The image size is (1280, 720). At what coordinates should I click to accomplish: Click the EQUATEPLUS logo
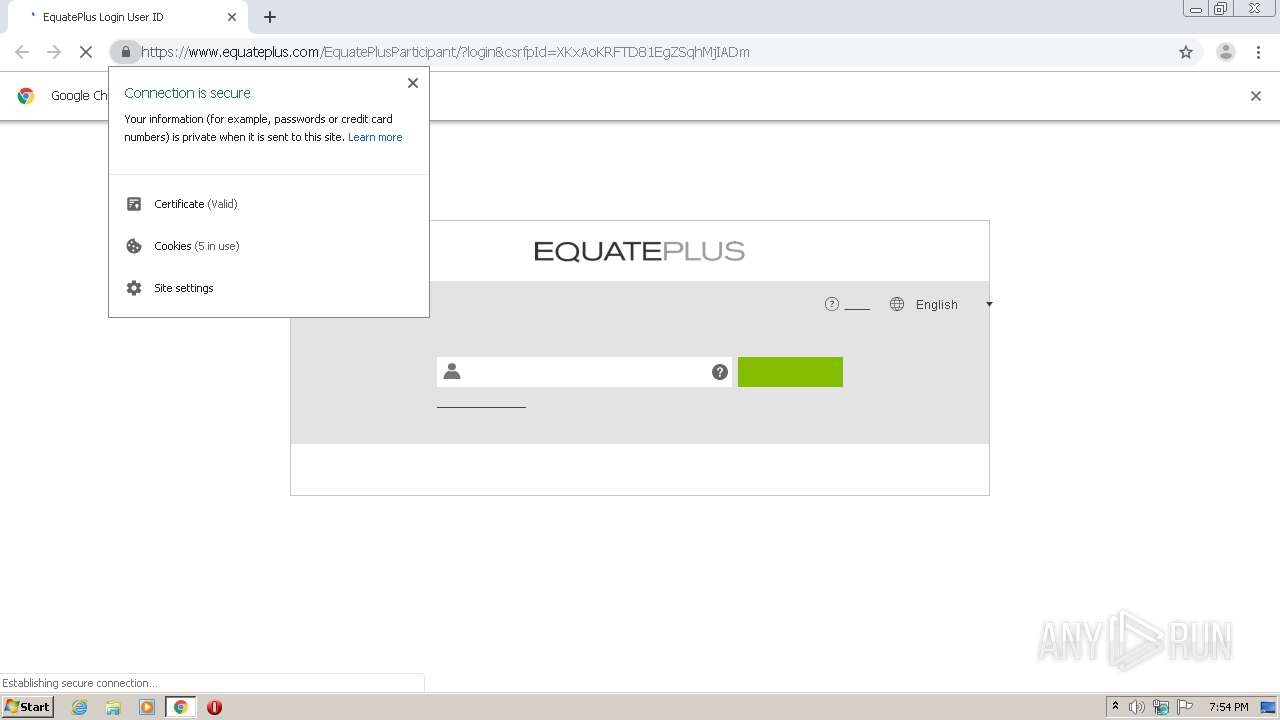[639, 251]
